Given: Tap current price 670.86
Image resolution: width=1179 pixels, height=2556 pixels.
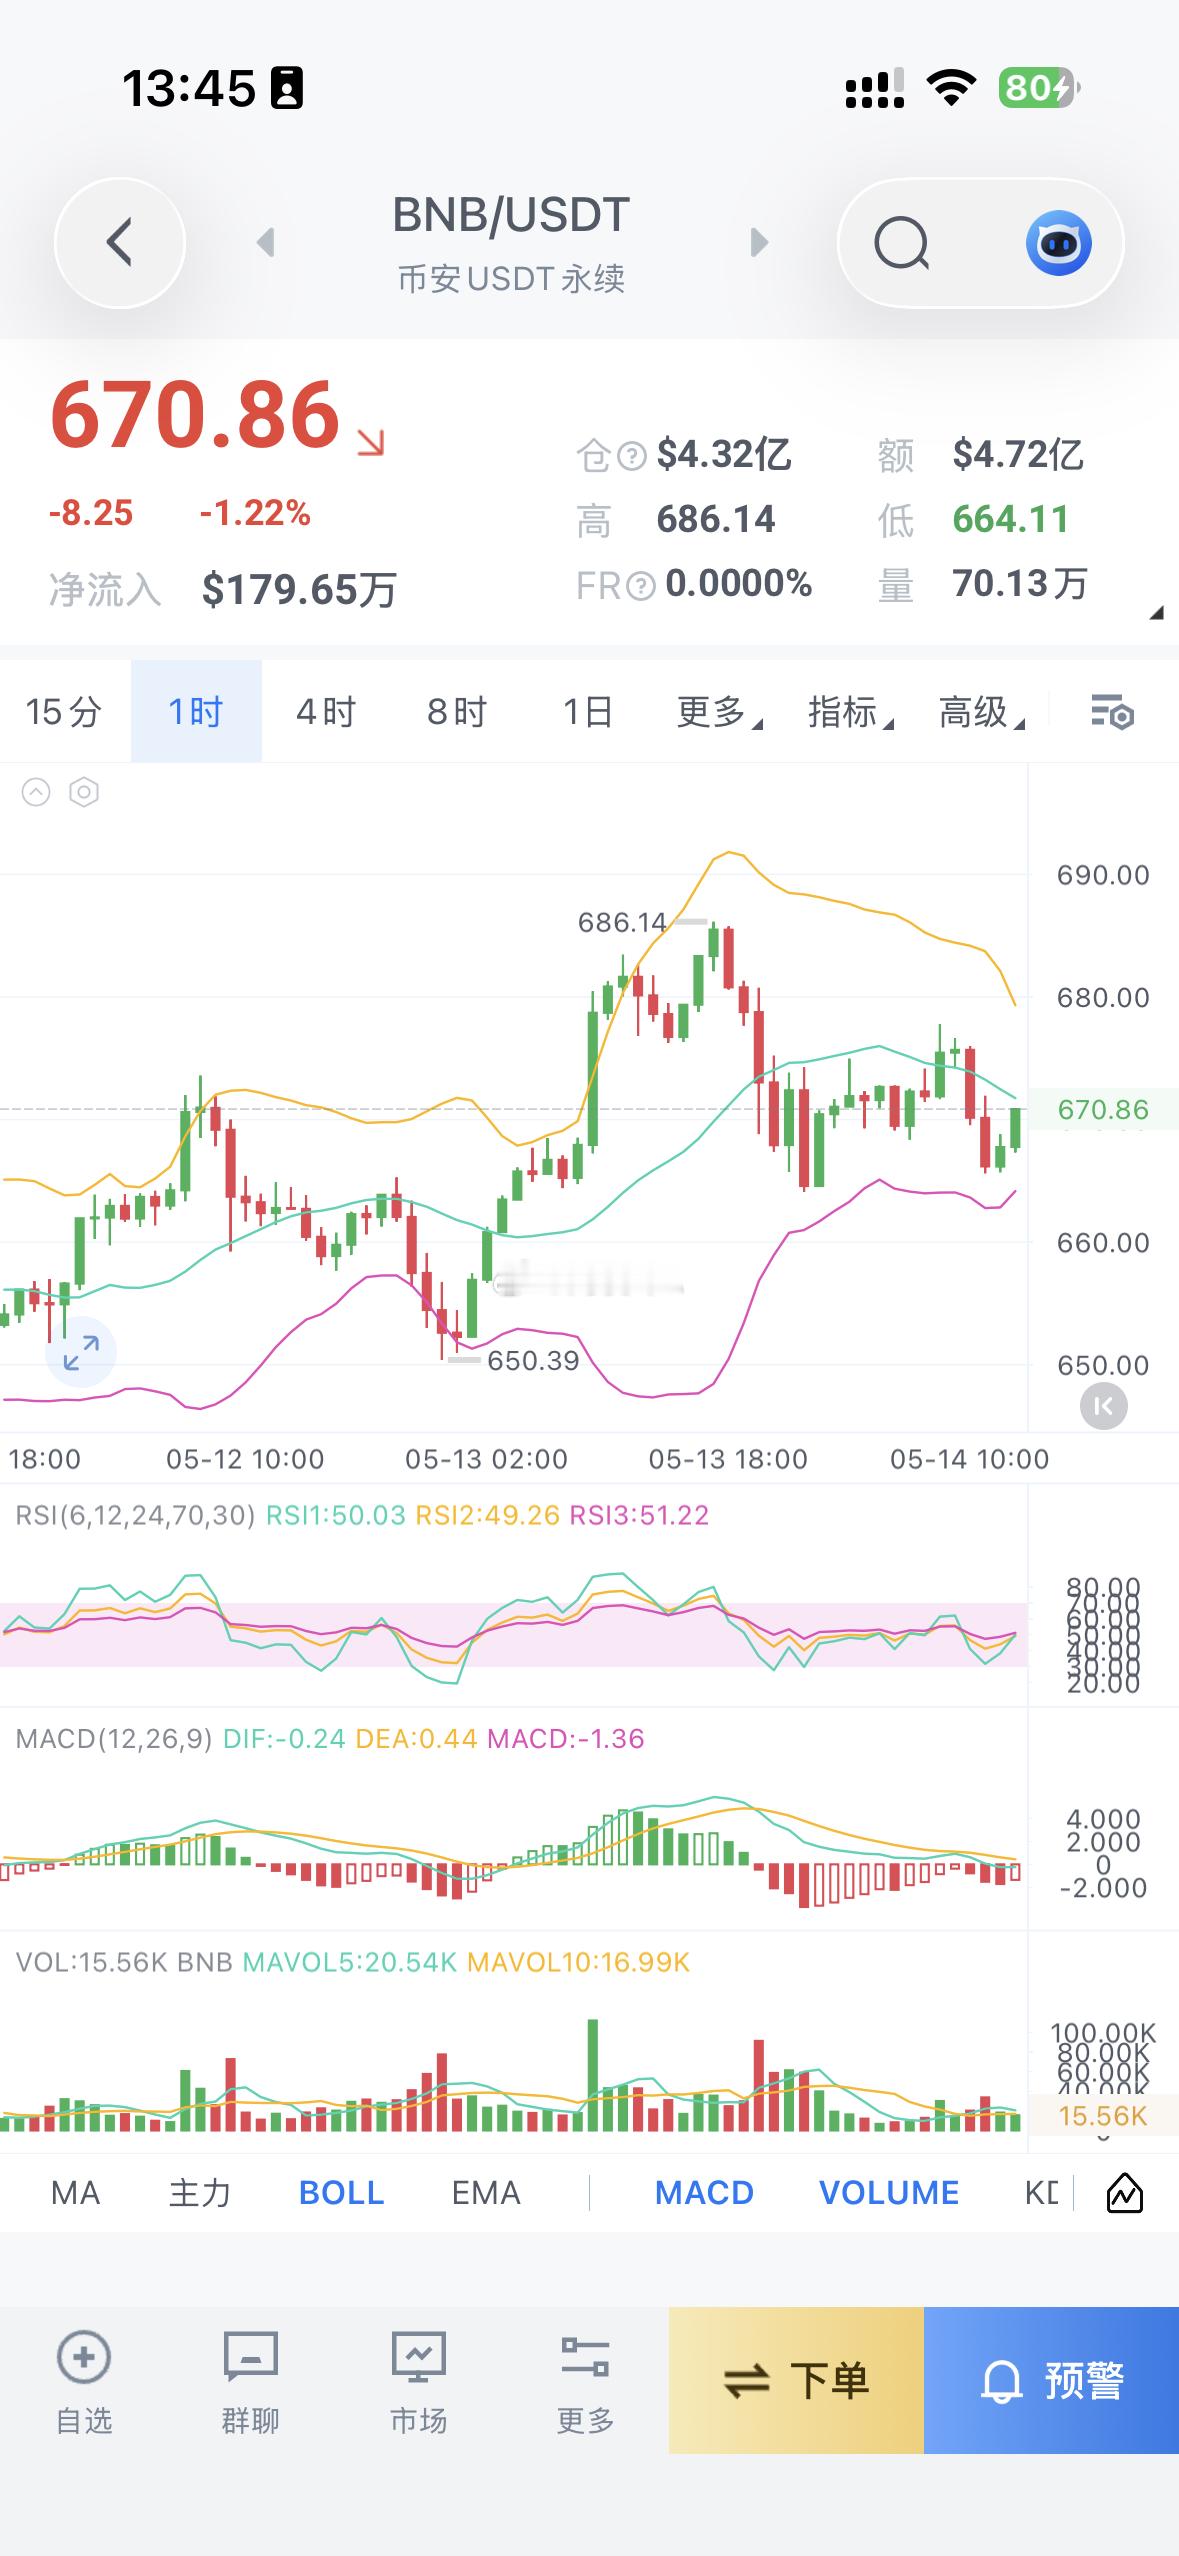Looking at the screenshot, I should click(195, 415).
